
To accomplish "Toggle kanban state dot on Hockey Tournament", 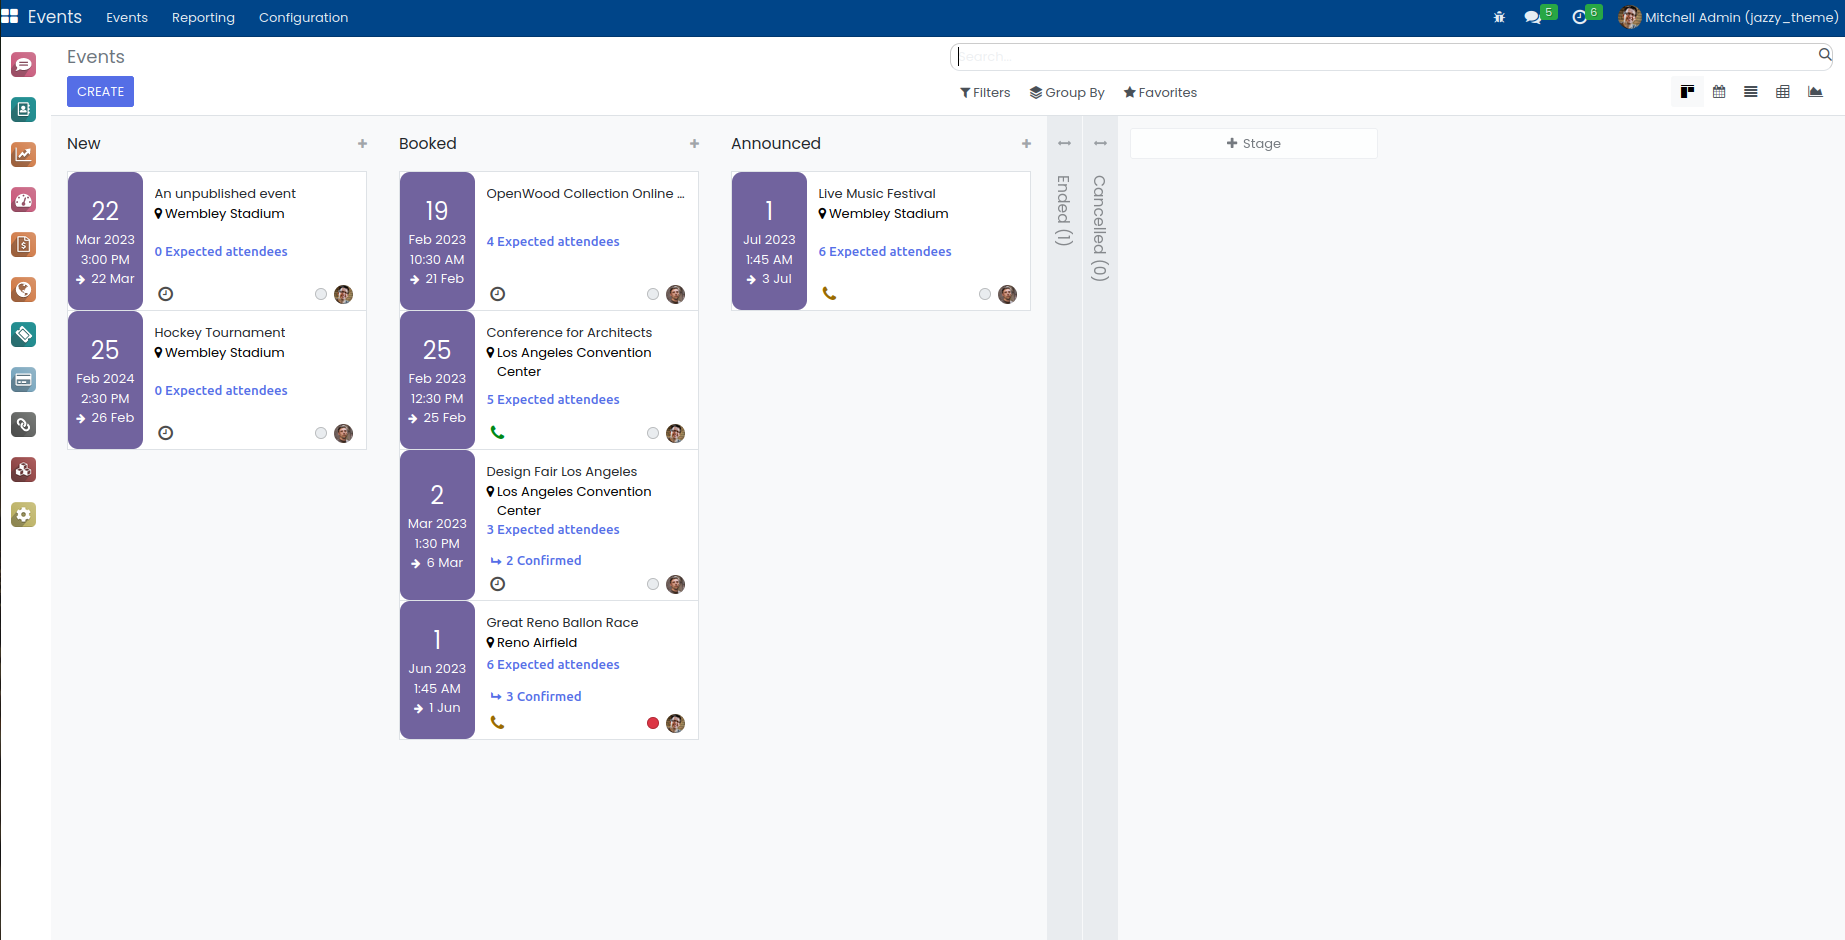I will pos(321,433).
